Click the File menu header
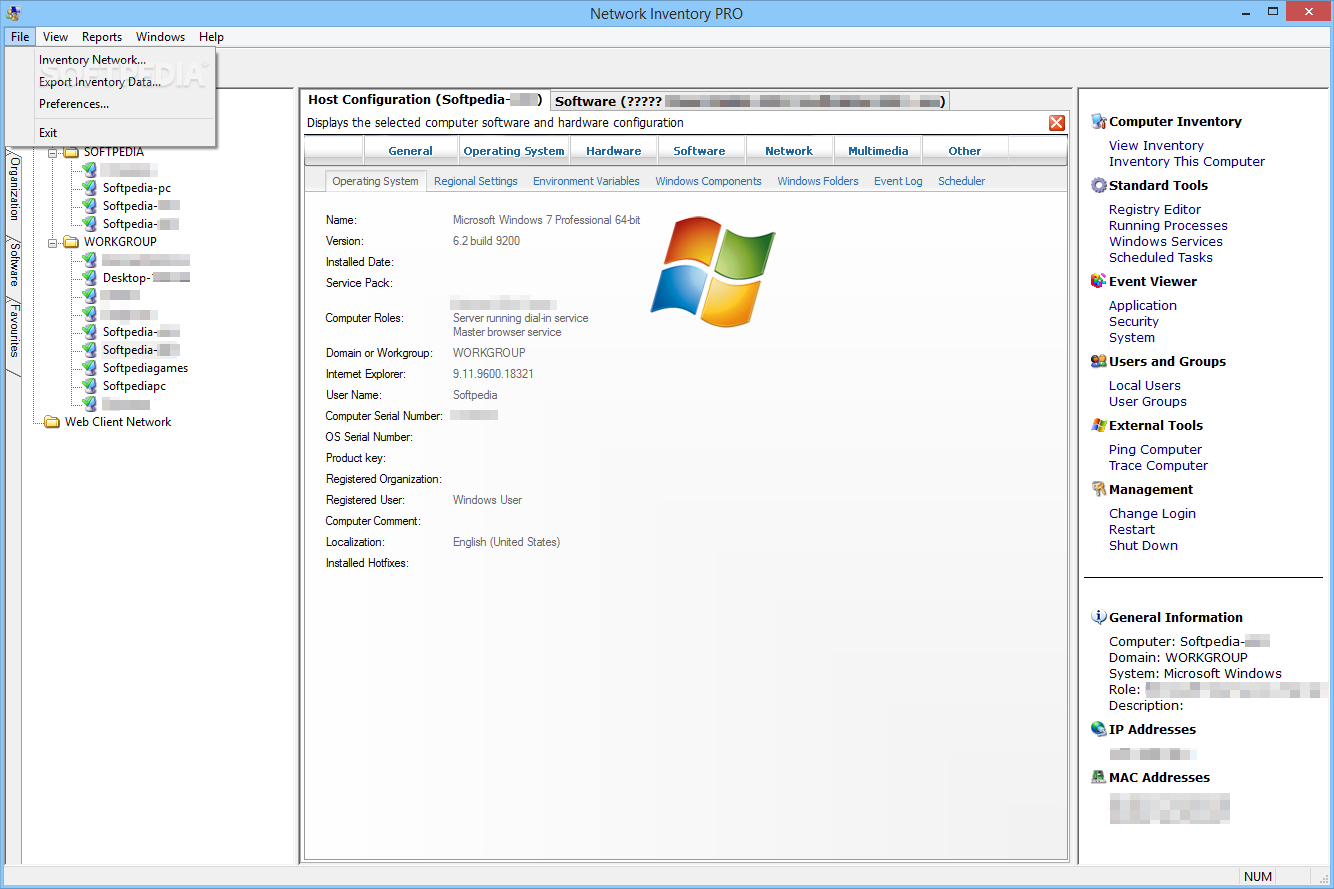Viewport: 1334px width, 889px height. point(20,37)
